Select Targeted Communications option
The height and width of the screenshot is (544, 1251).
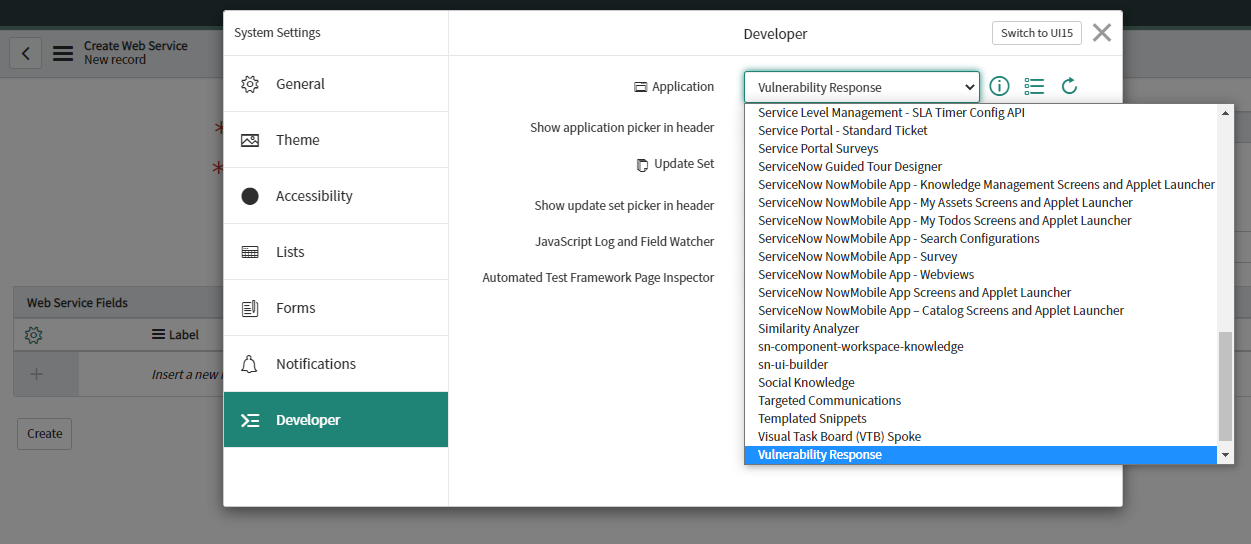tap(982, 400)
